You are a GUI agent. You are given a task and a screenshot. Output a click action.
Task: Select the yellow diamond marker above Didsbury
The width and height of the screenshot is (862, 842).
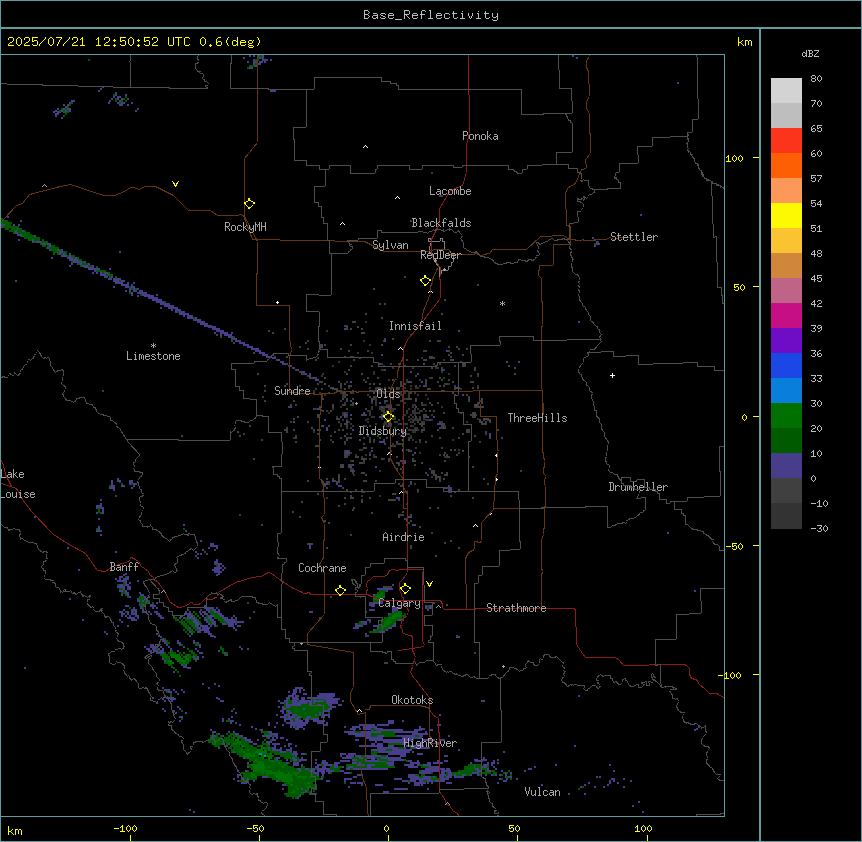388,417
